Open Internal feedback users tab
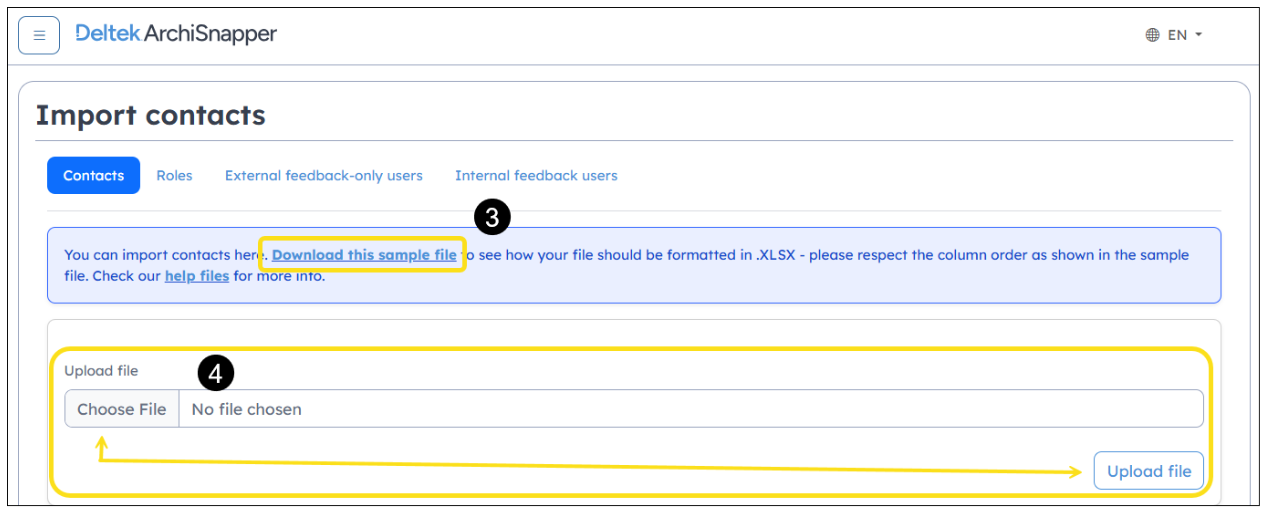 click(x=536, y=175)
